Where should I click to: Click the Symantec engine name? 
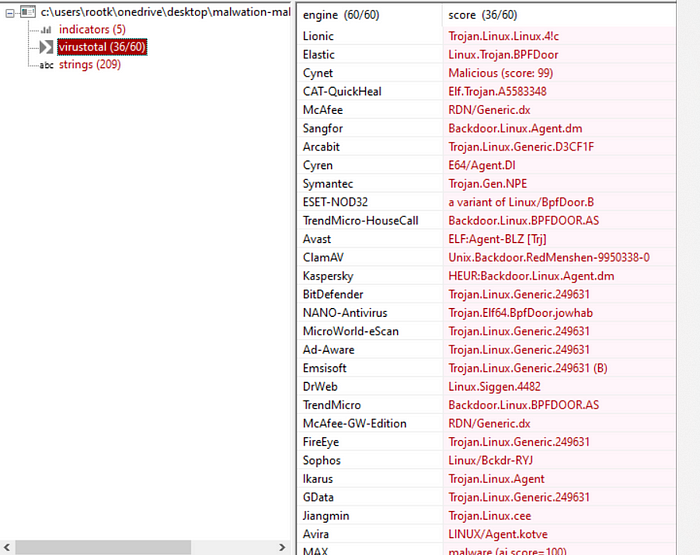point(328,184)
